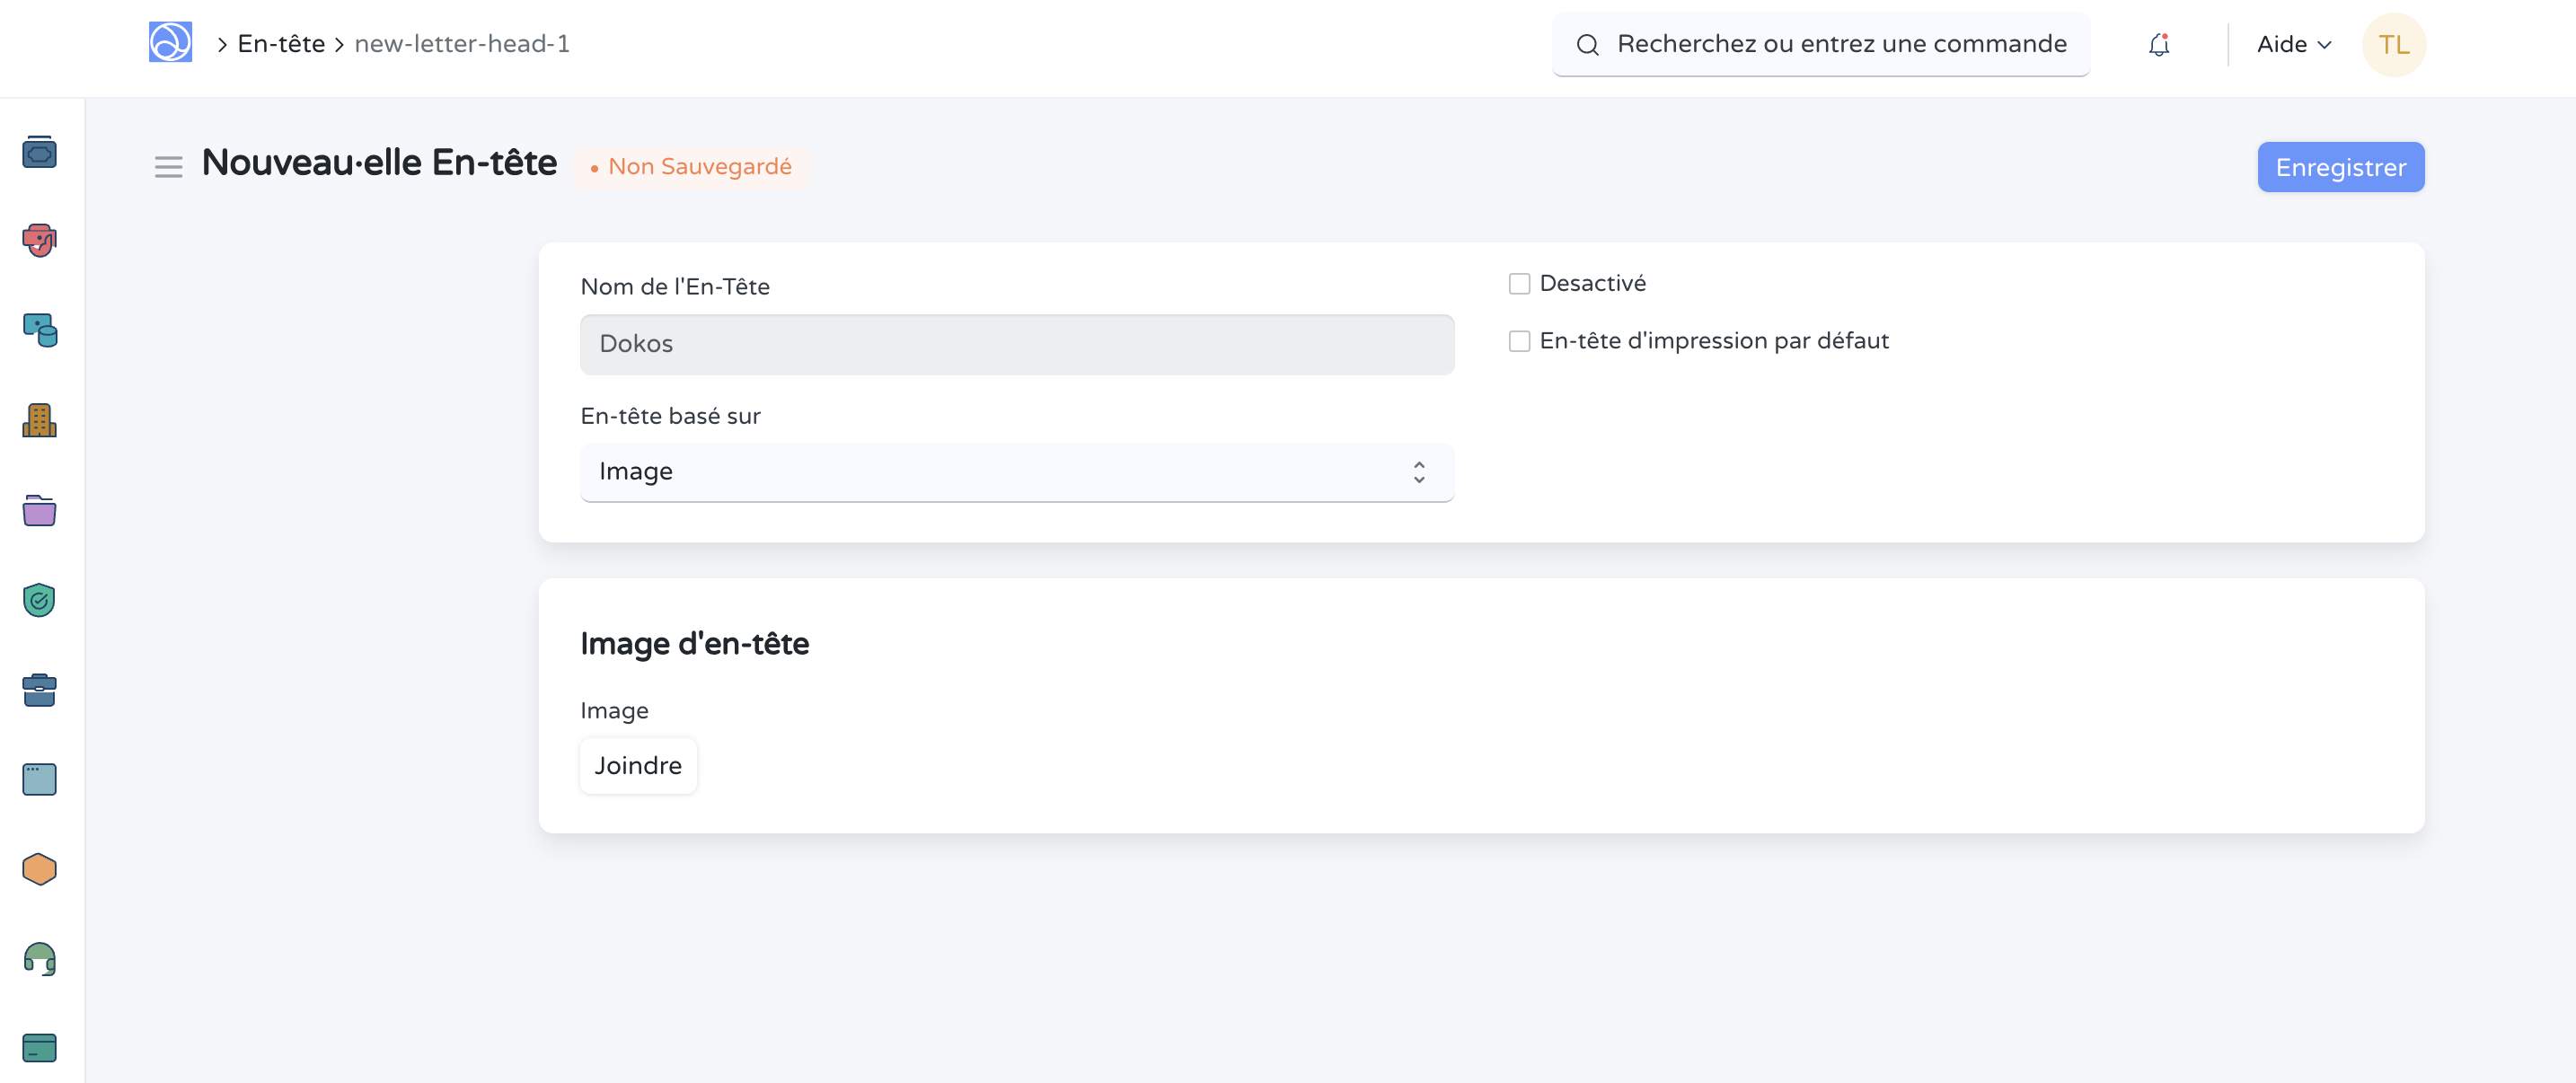This screenshot has height=1083, width=2576.
Task: Click Joindre to attach an image
Action: click(638, 766)
